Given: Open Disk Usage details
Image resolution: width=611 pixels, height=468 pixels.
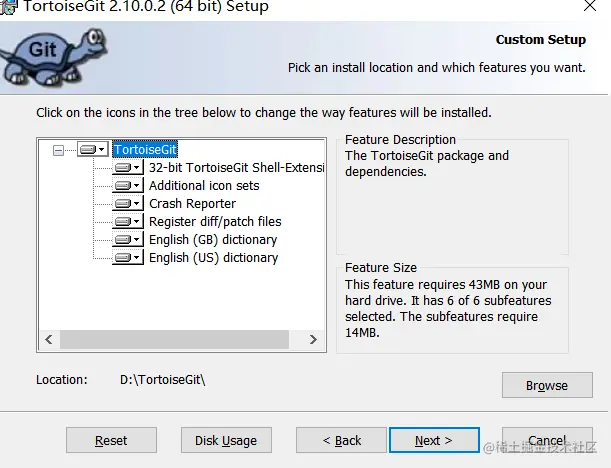Looking at the screenshot, I should [226, 440].
